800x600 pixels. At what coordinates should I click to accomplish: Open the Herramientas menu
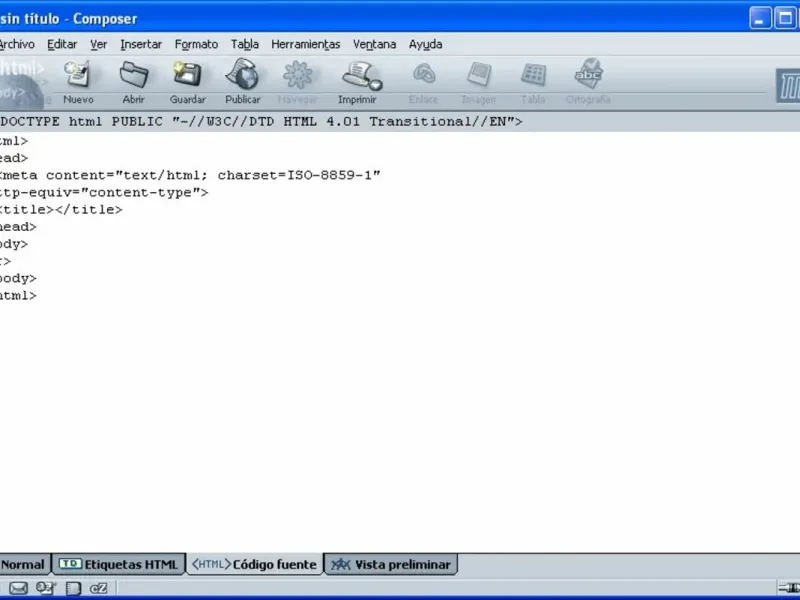click(x=306, y=44)
